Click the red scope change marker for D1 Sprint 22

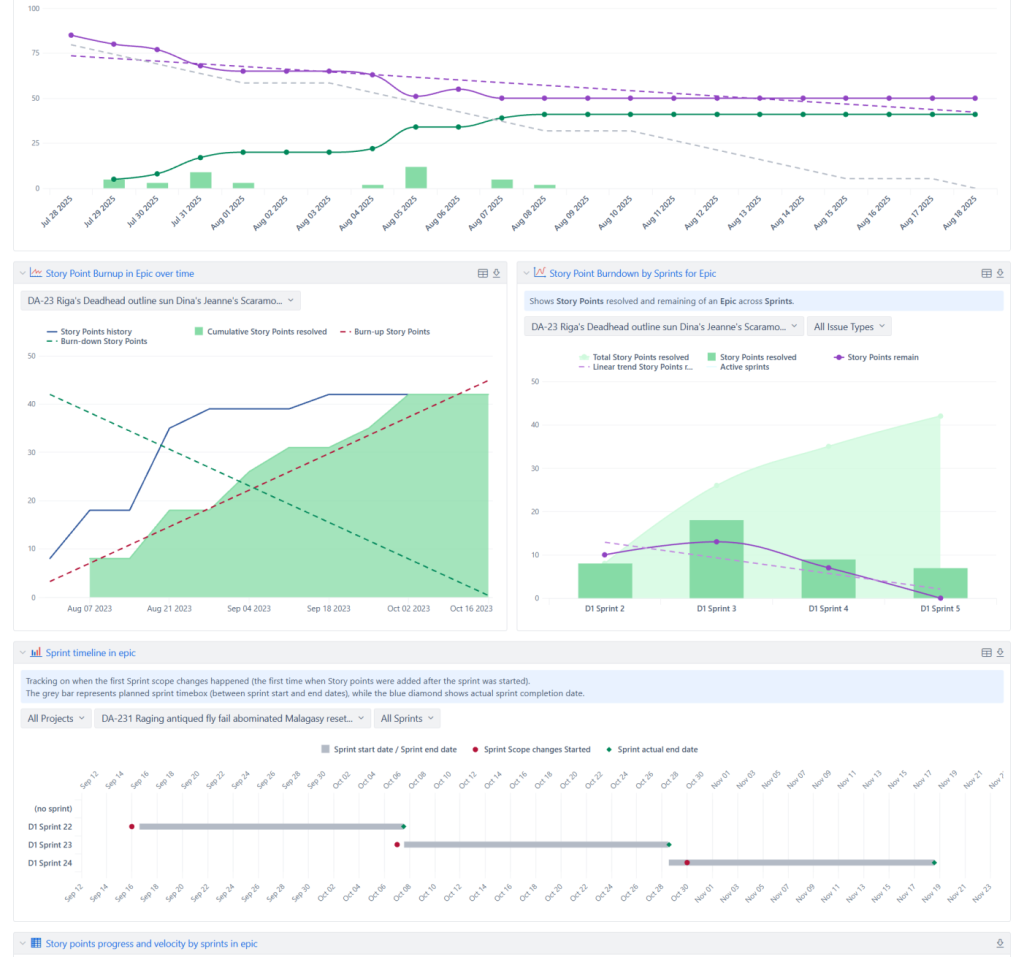[x=131, y=826]
